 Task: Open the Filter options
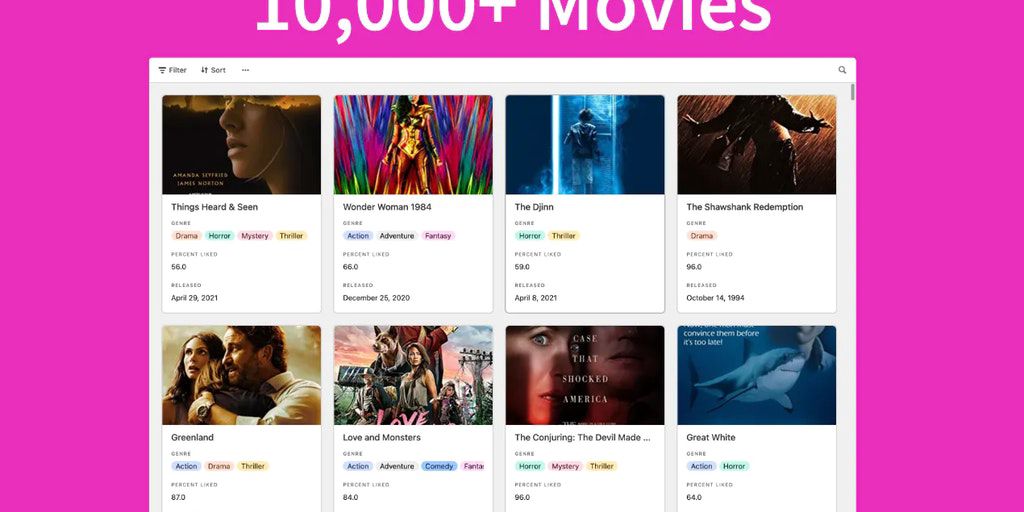coord(172,70)
